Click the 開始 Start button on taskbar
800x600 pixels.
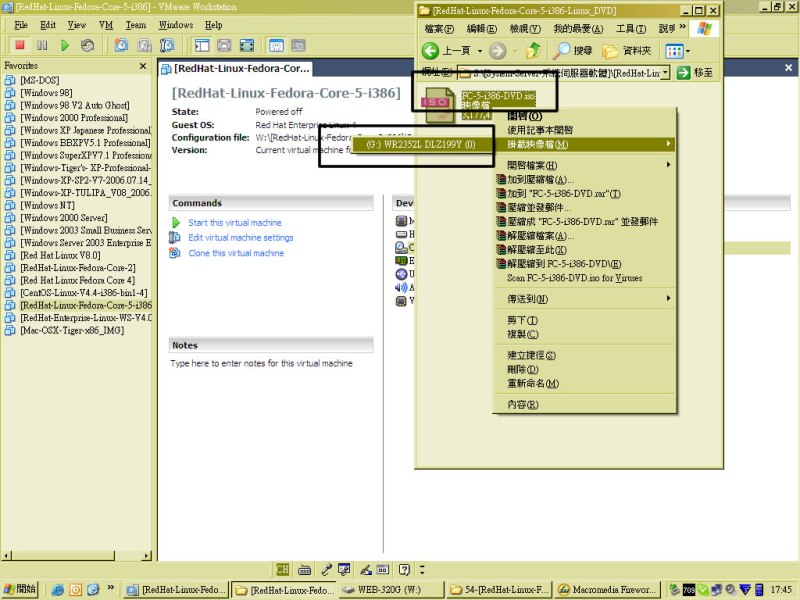click(20, 589)
